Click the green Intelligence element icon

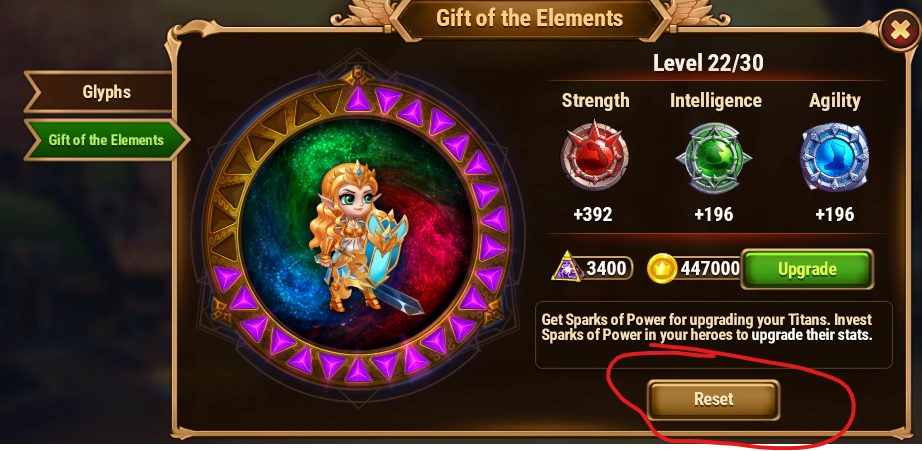pos(714,157)
